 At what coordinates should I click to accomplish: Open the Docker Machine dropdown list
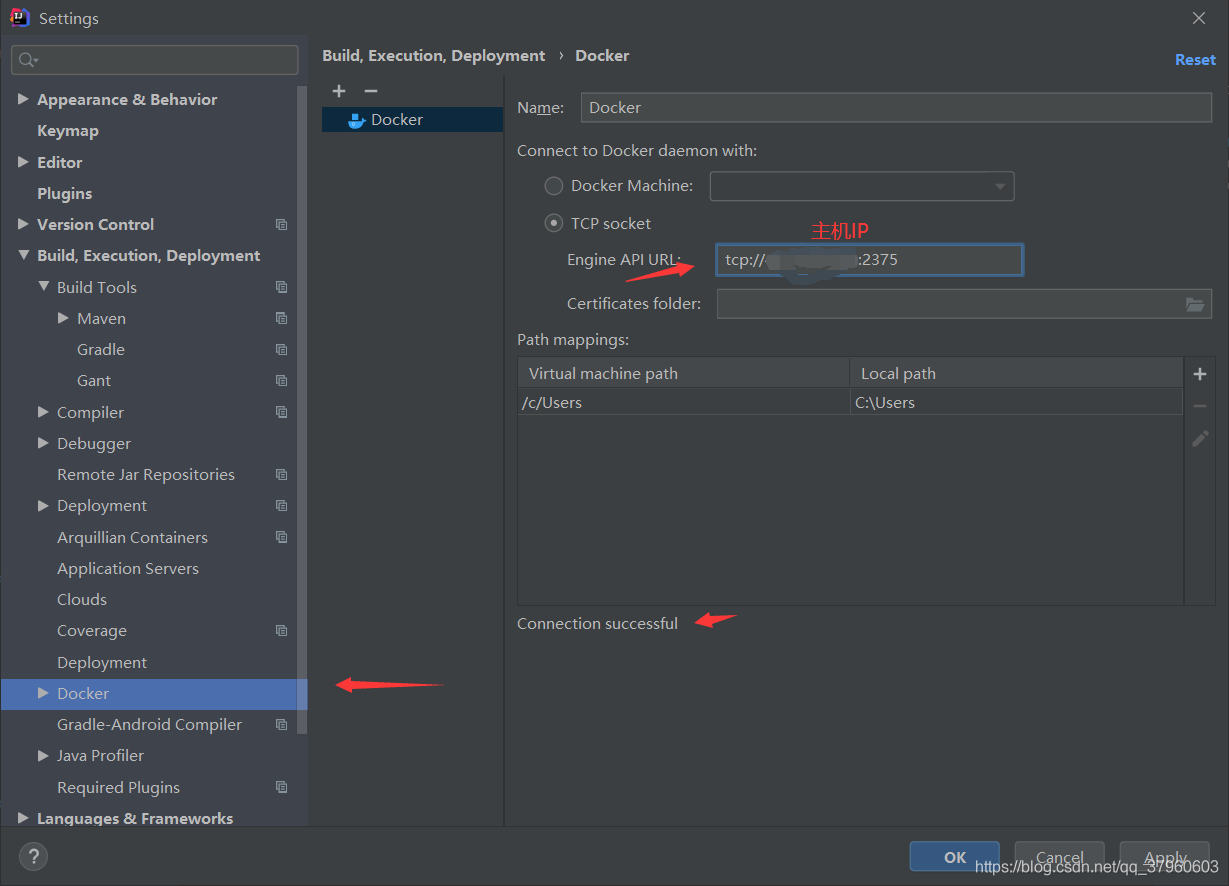999,186
